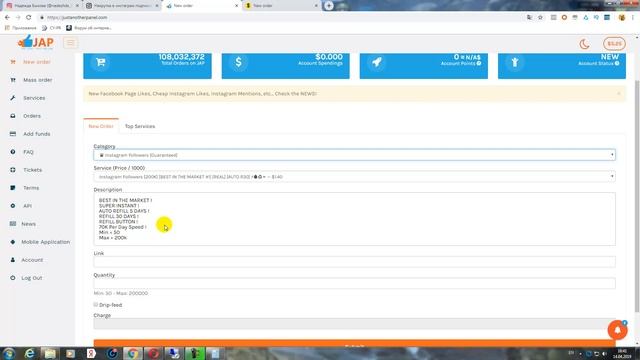Open the Apps bookmarks shortcut
The height and width of the screenshot is (360, 640).
(20, 28)
